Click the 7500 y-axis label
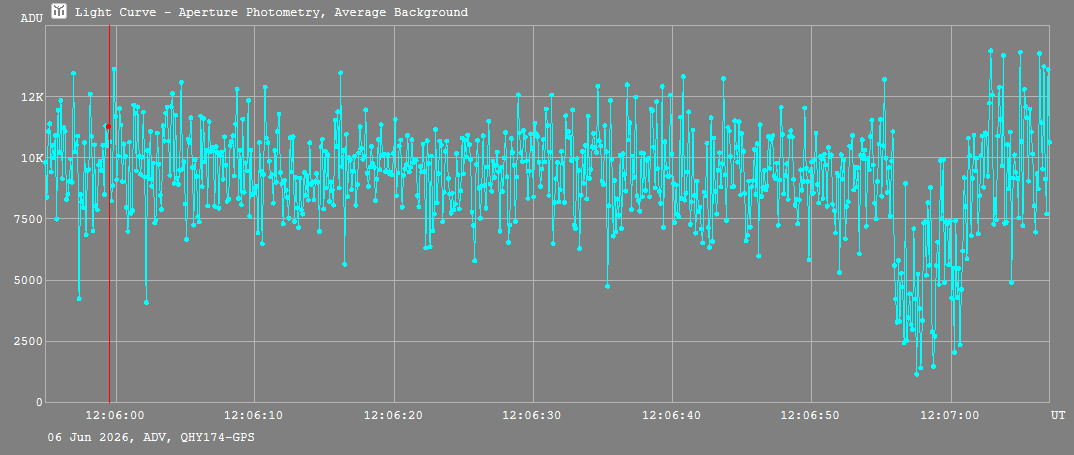 click(29, 219)
